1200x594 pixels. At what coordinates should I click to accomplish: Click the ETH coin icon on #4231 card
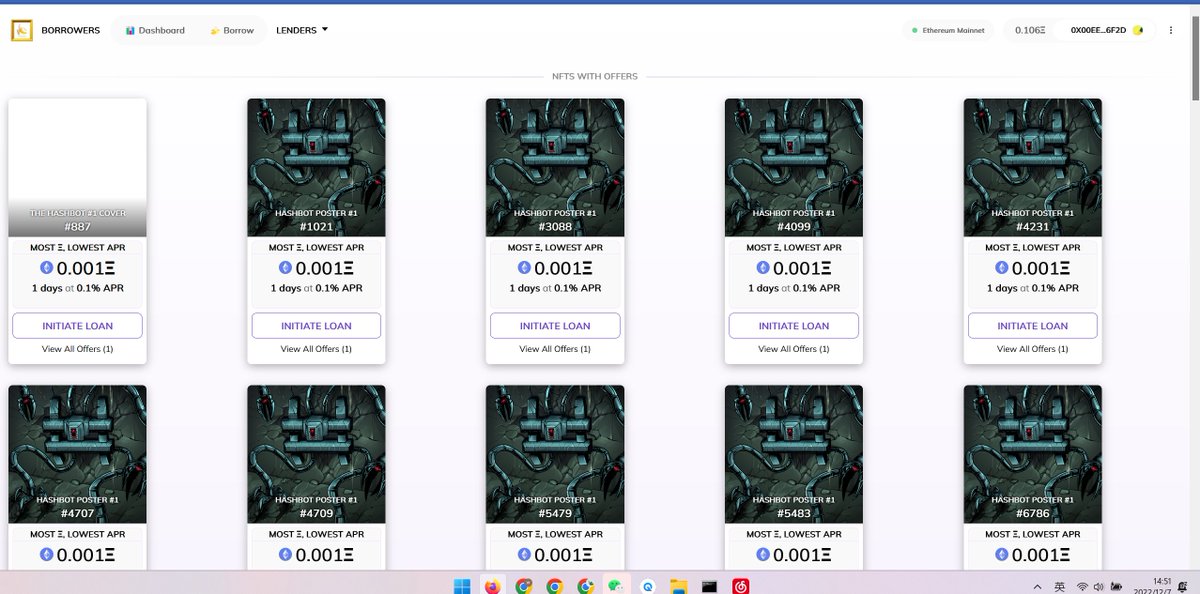[1002, 268]
